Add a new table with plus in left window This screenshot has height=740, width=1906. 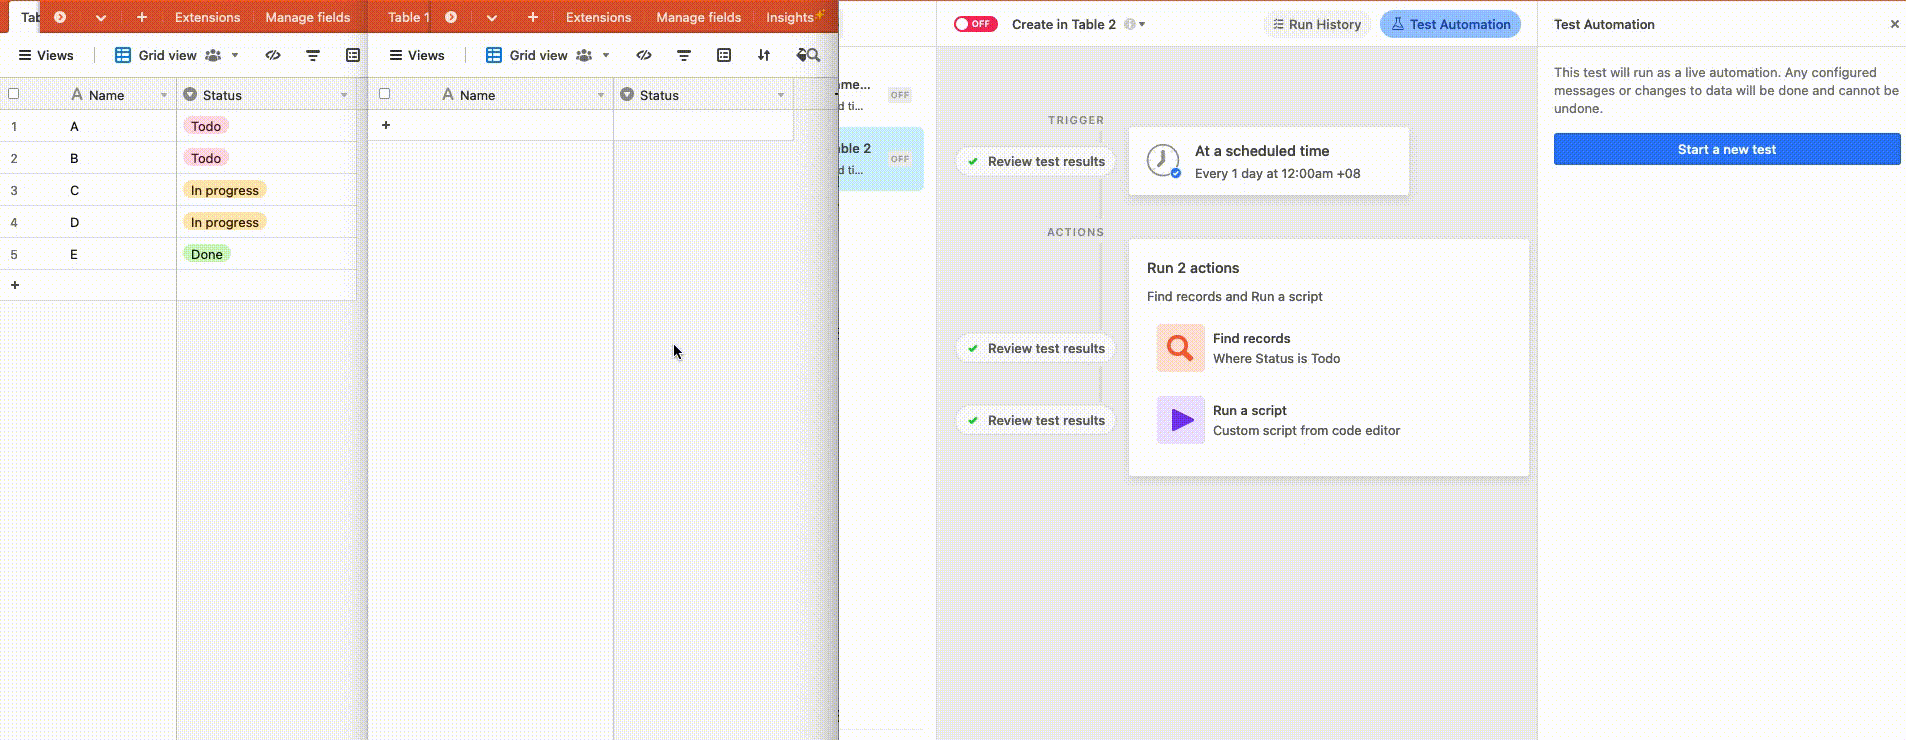pyautogui.click(x=142, y=17)
